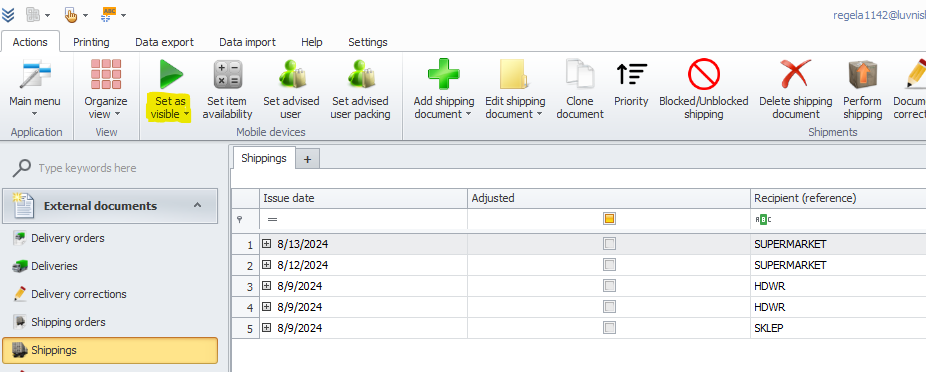The height and width of the screenshot is (372, 926).
Task: Open the Data import tab
Action: (247, 42)
